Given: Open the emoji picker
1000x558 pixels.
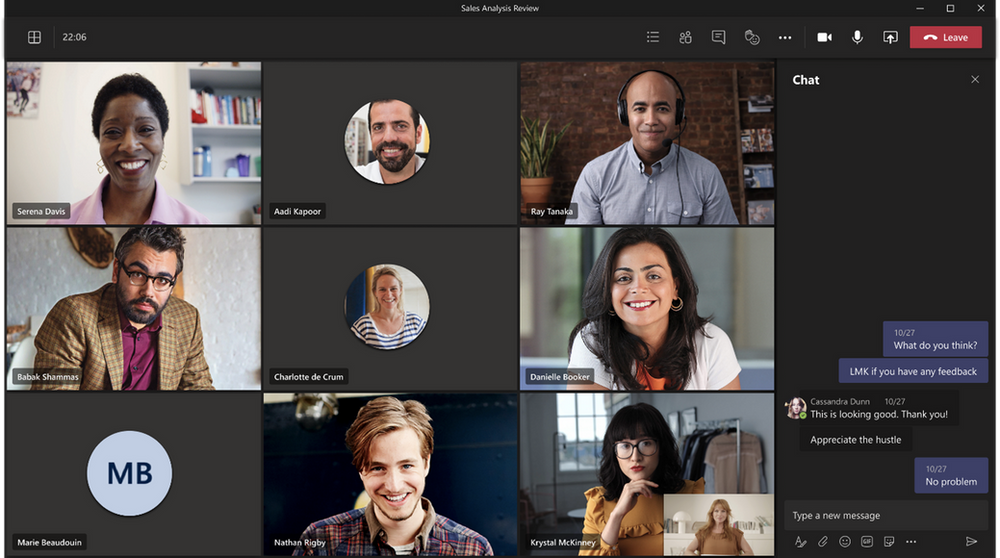Looking at the screenshot, I should tap(845, 541).
